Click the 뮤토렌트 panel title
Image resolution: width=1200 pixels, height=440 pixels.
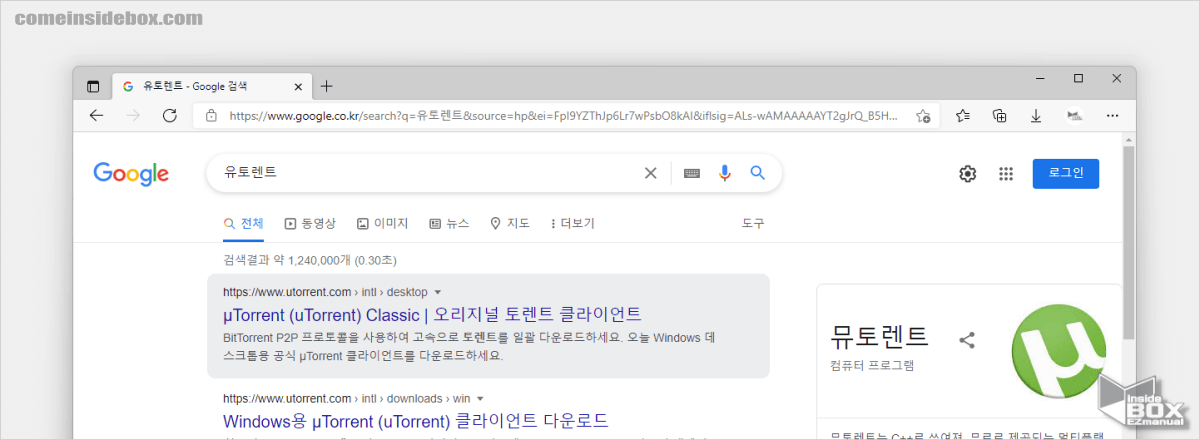[x=879, y=336]
